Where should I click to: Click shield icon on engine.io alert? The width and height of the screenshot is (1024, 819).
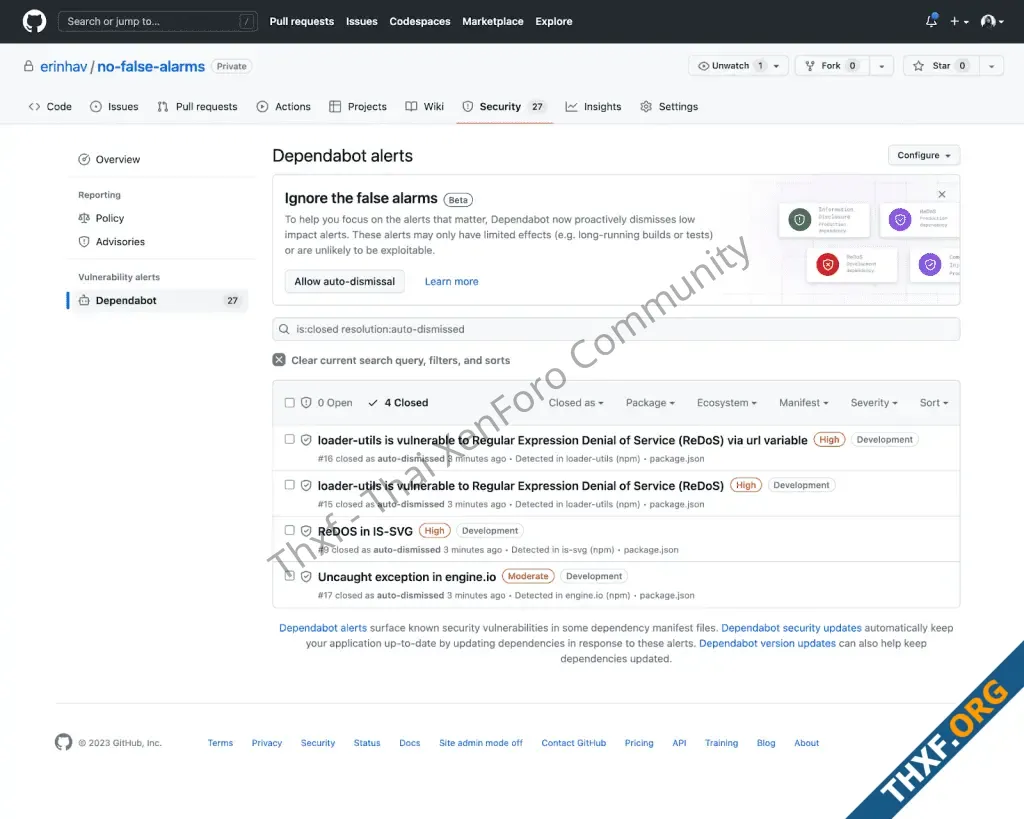click(306, 576)
